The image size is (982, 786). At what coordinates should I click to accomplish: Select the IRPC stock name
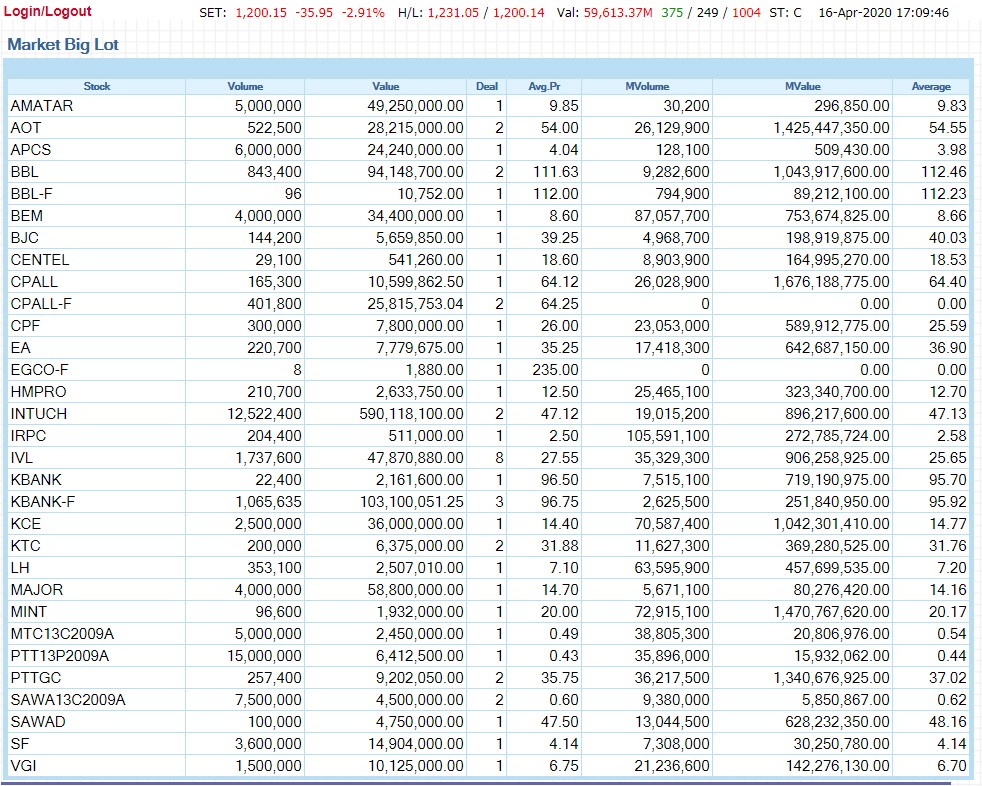coord(28,436)
